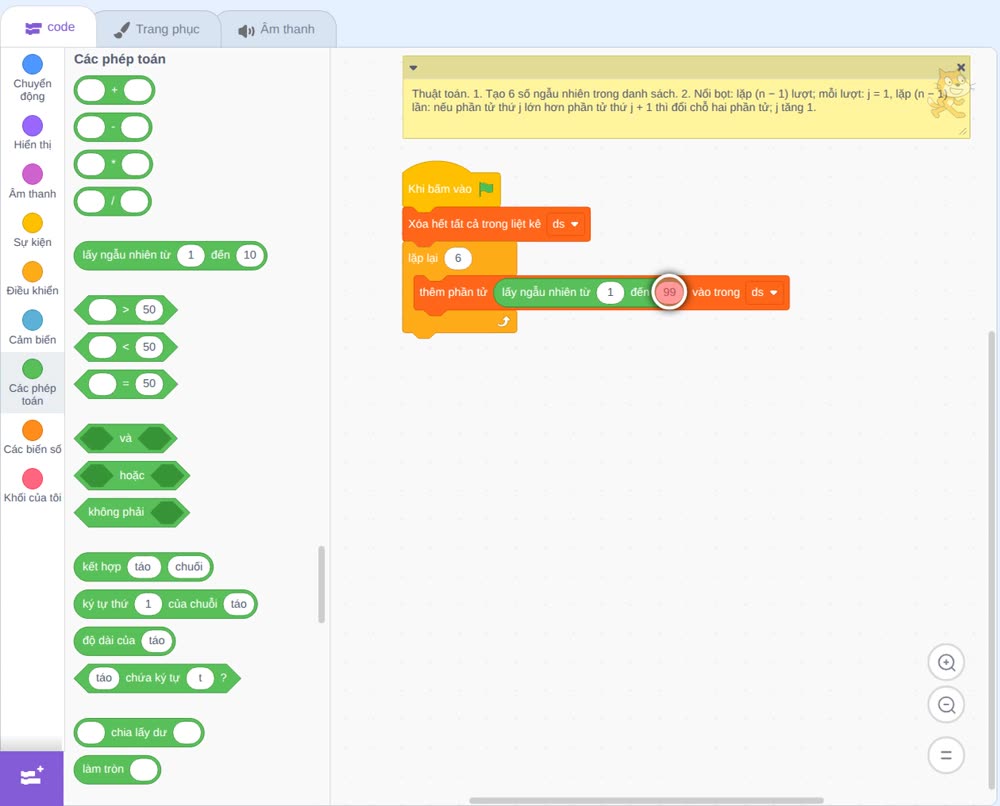Click the Các biến số category
The image size is (1000, 806).
point(33,437)
